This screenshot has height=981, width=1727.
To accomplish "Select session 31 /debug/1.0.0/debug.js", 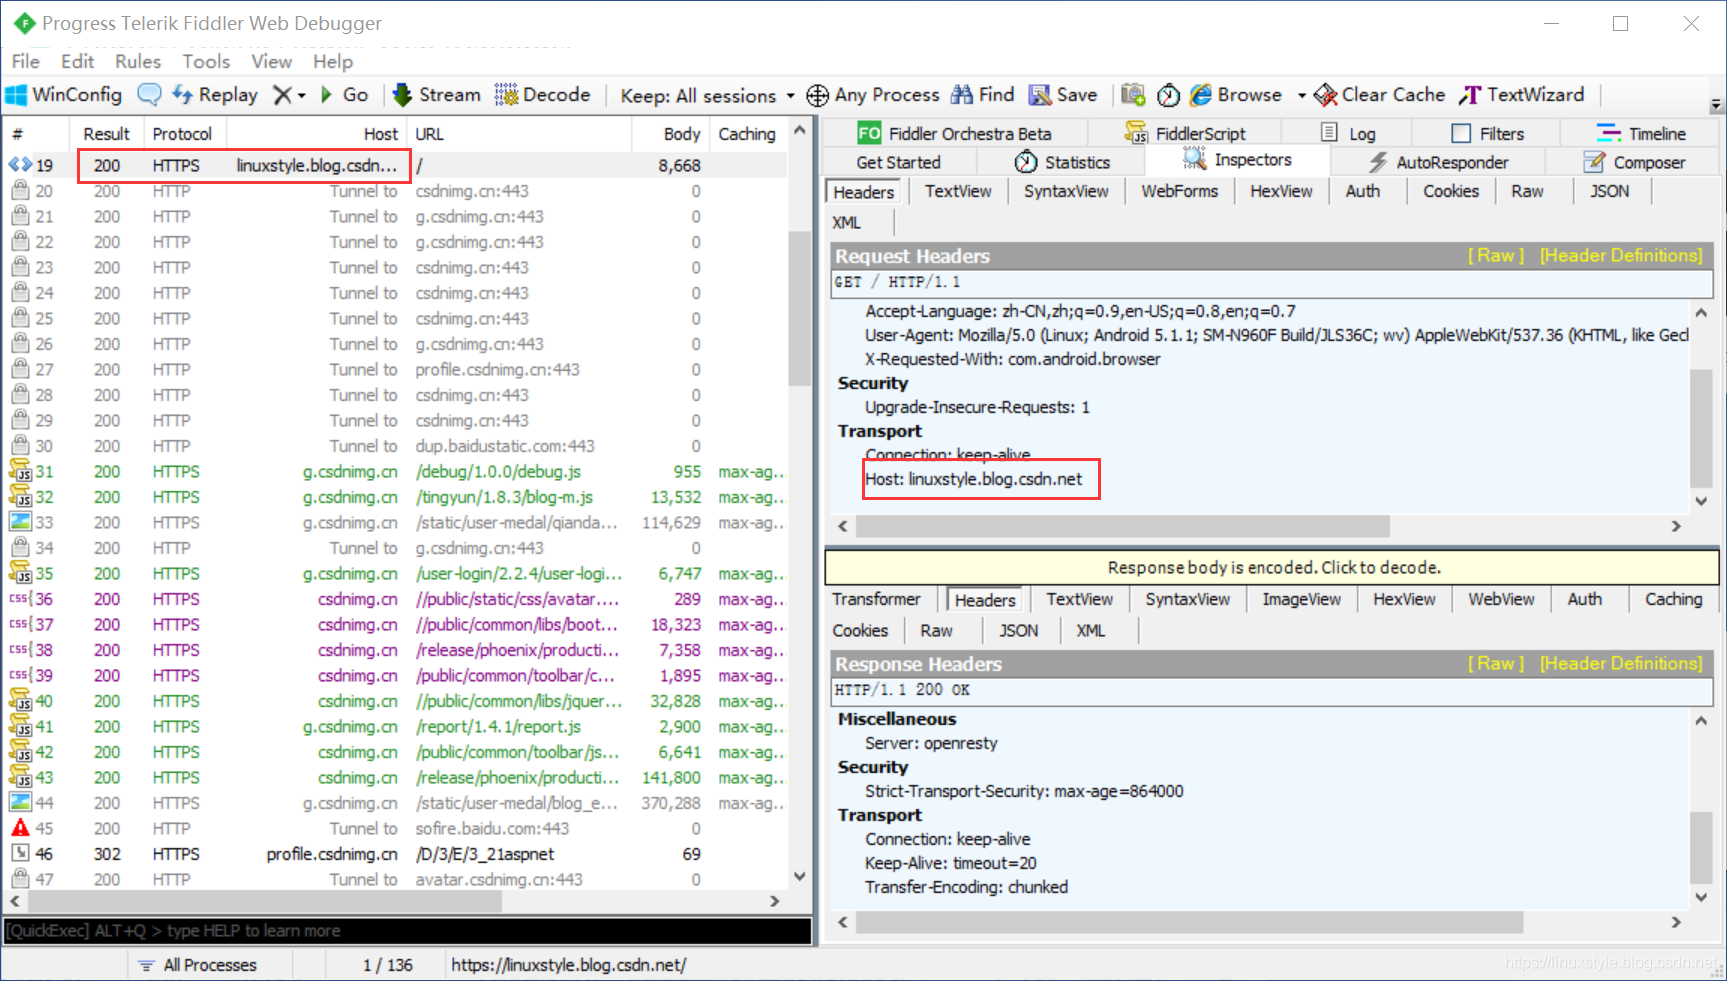I will [396, 472].
